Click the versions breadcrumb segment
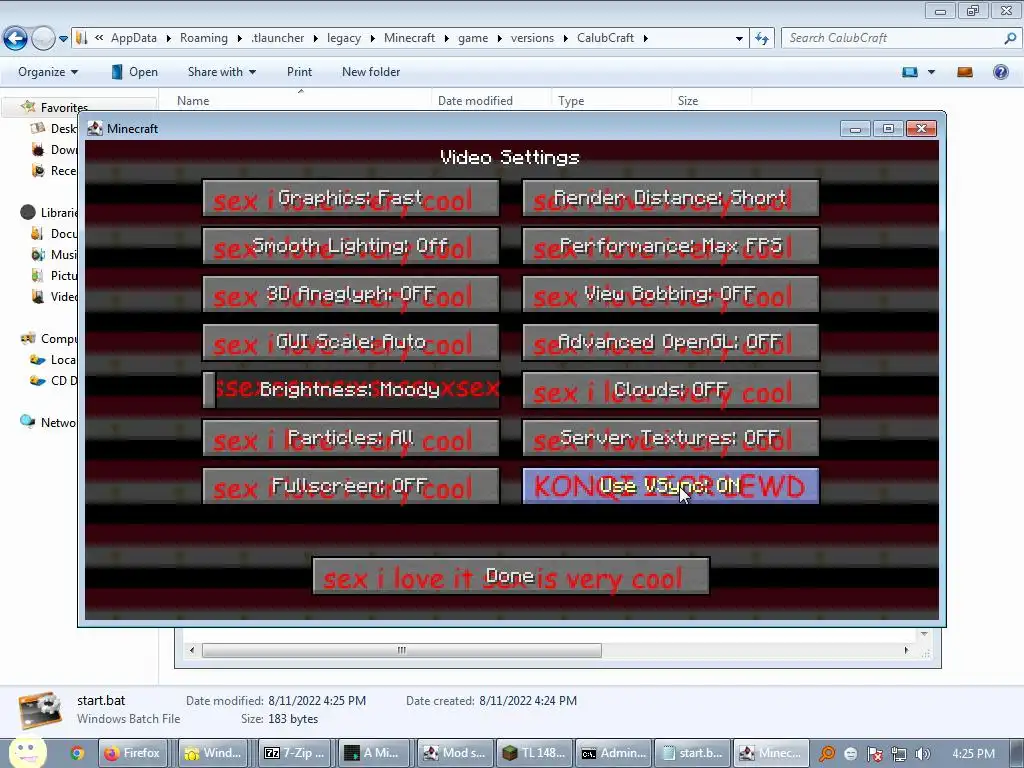Viewport: 1024px width, 768px height. coord(532,38)
